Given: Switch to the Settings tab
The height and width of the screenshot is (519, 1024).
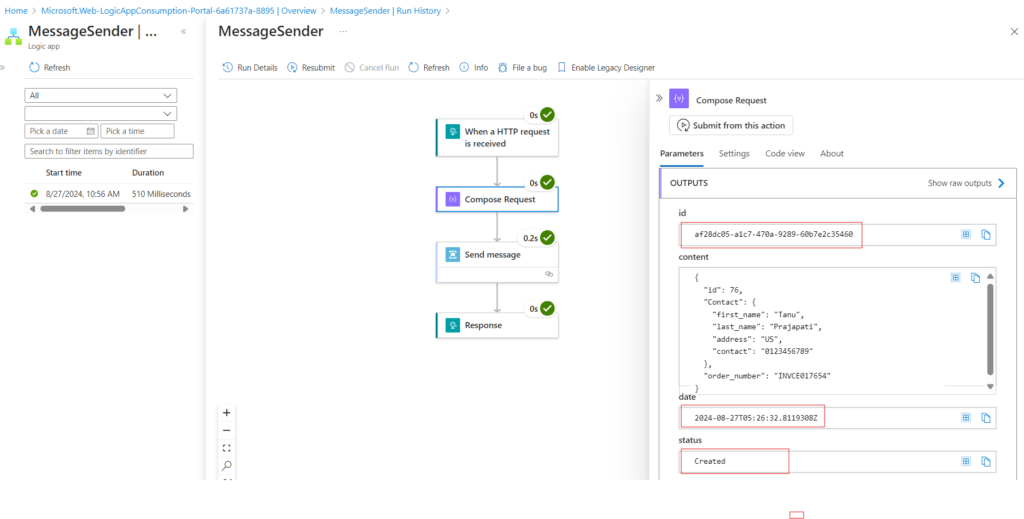Looking at the screenshot, I should click(x=734, y=153).
